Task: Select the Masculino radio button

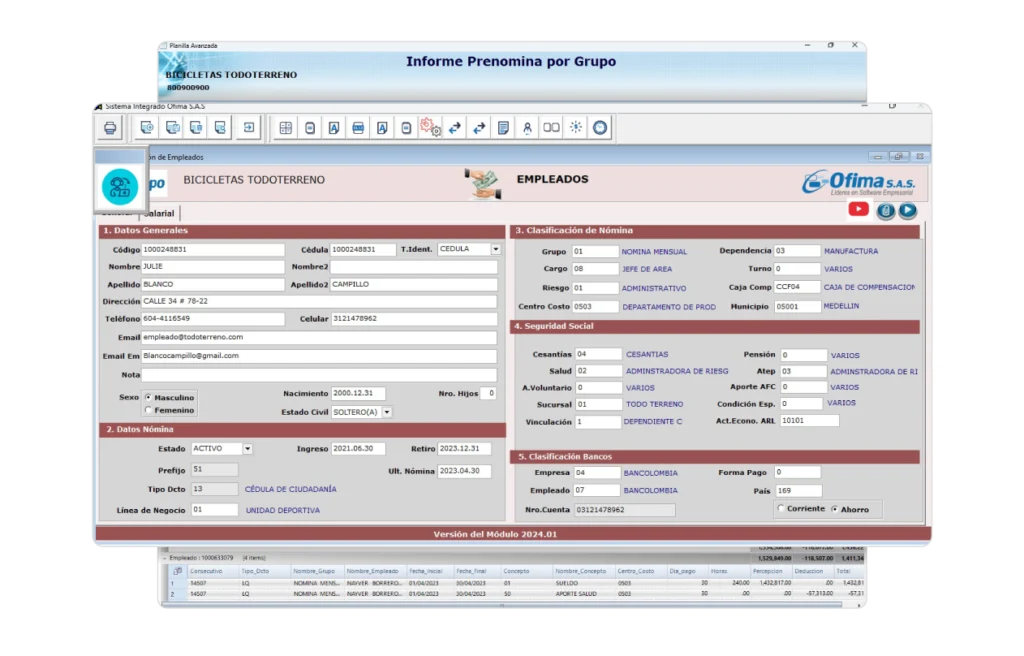Action: click(x=149, y=397)
